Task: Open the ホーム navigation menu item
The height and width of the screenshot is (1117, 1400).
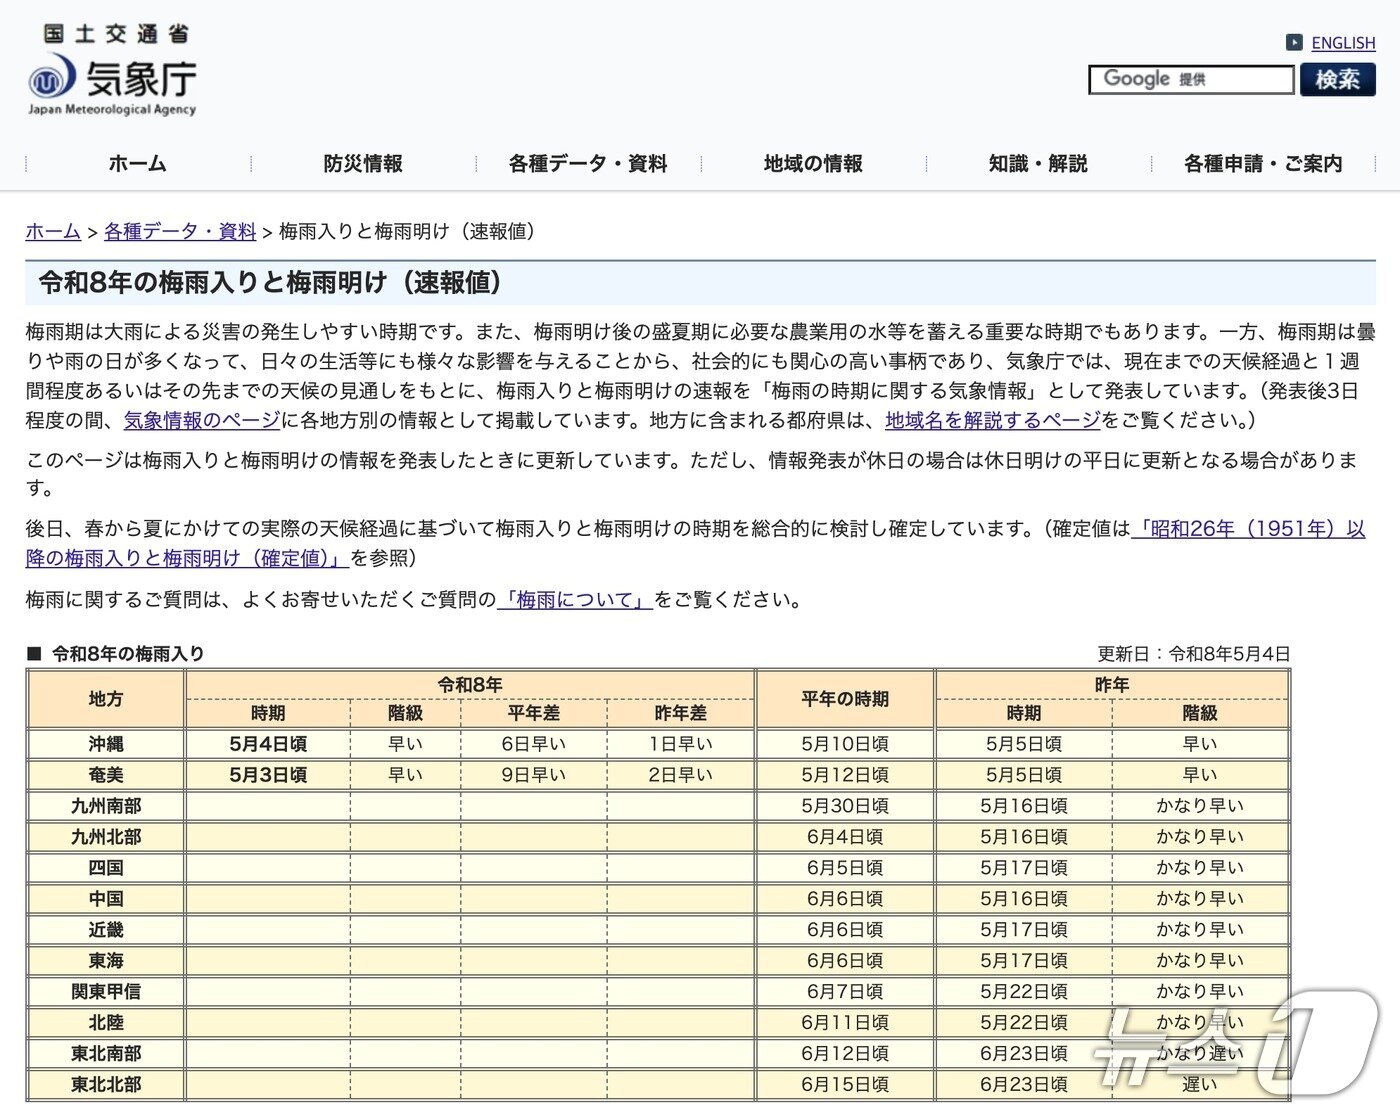Action: [x=137, y=164]
